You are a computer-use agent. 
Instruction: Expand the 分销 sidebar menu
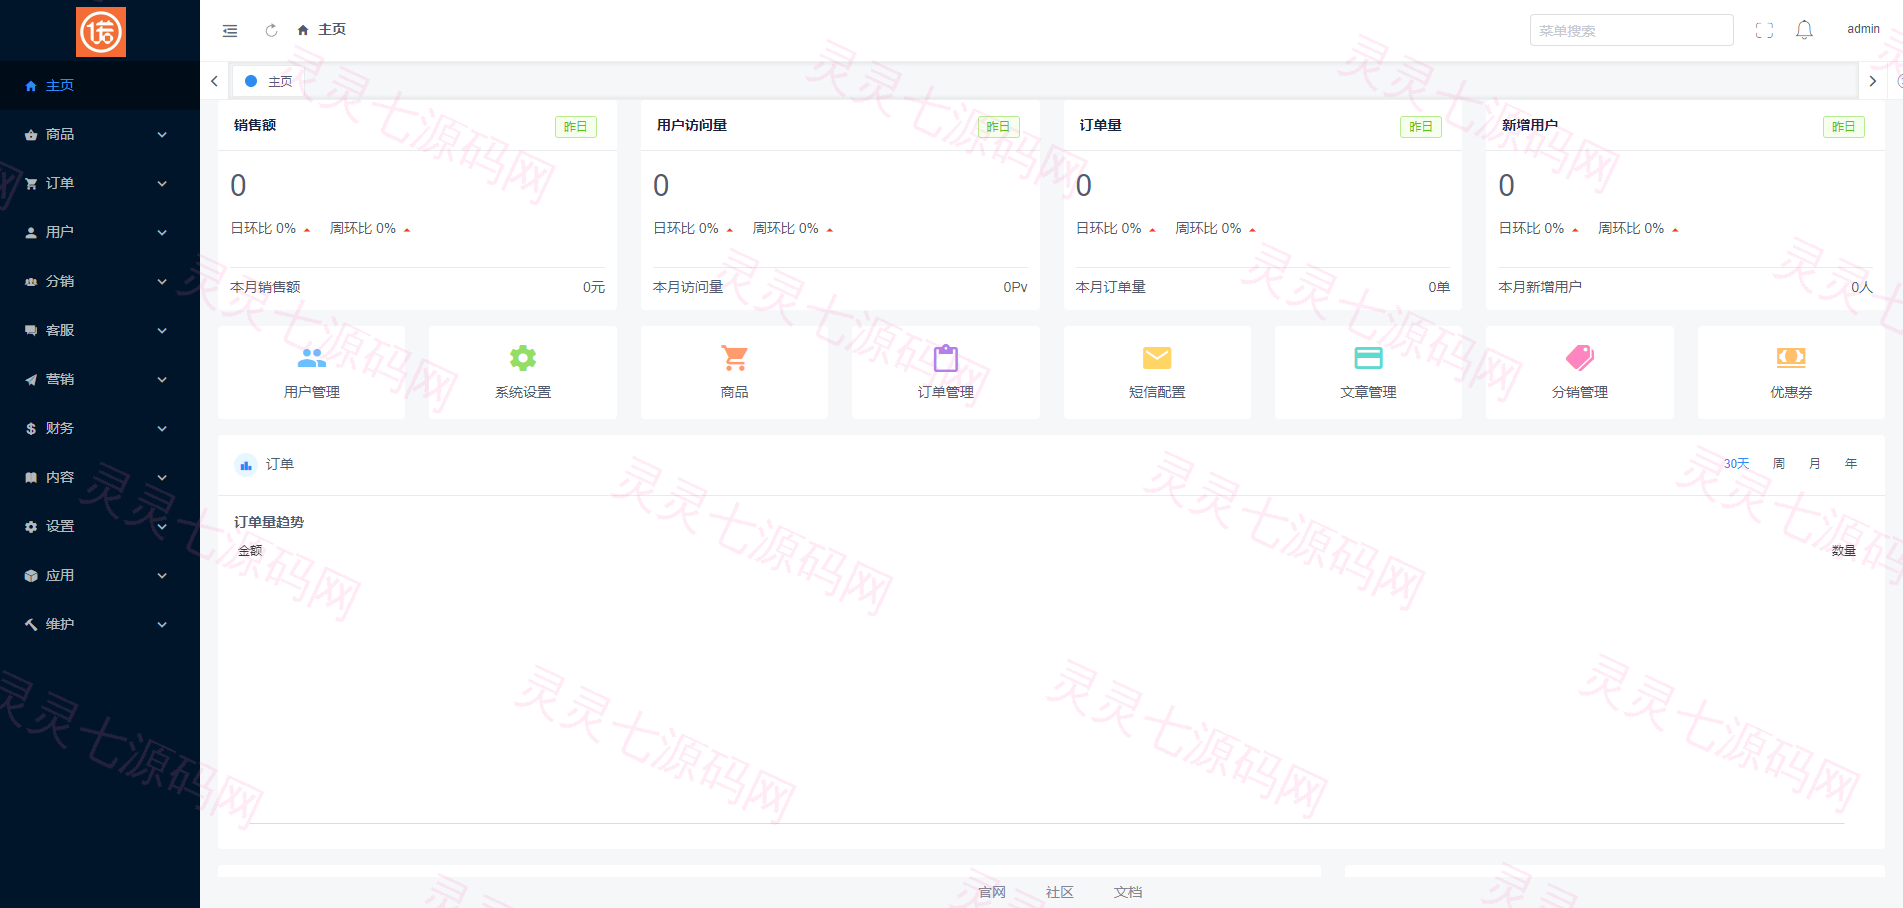[100, 281]
